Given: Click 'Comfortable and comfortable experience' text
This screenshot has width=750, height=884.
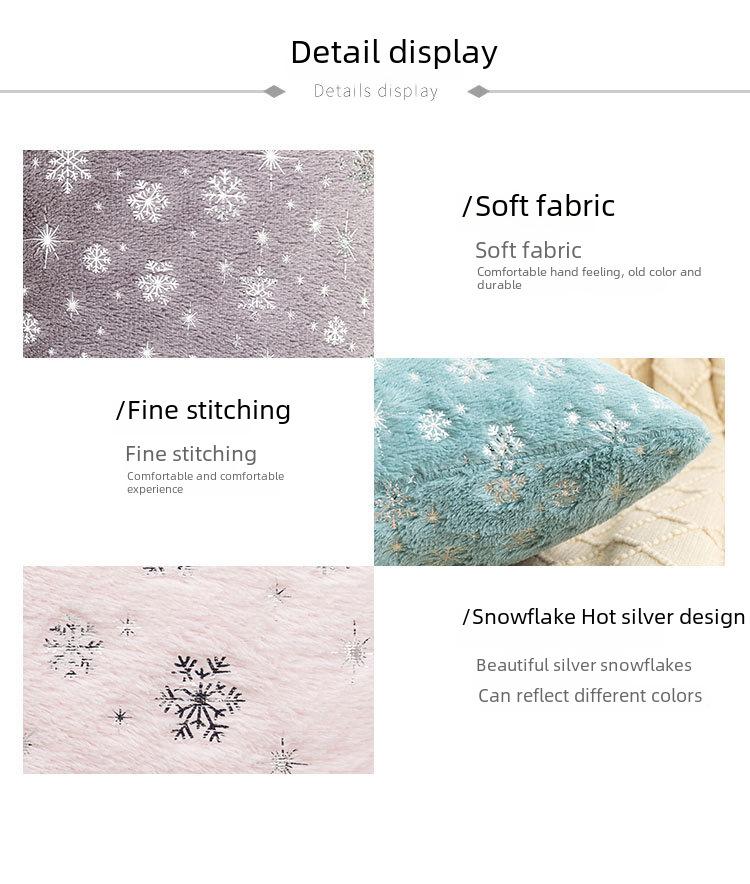Looking at the screenshot, I should (205, 483).
